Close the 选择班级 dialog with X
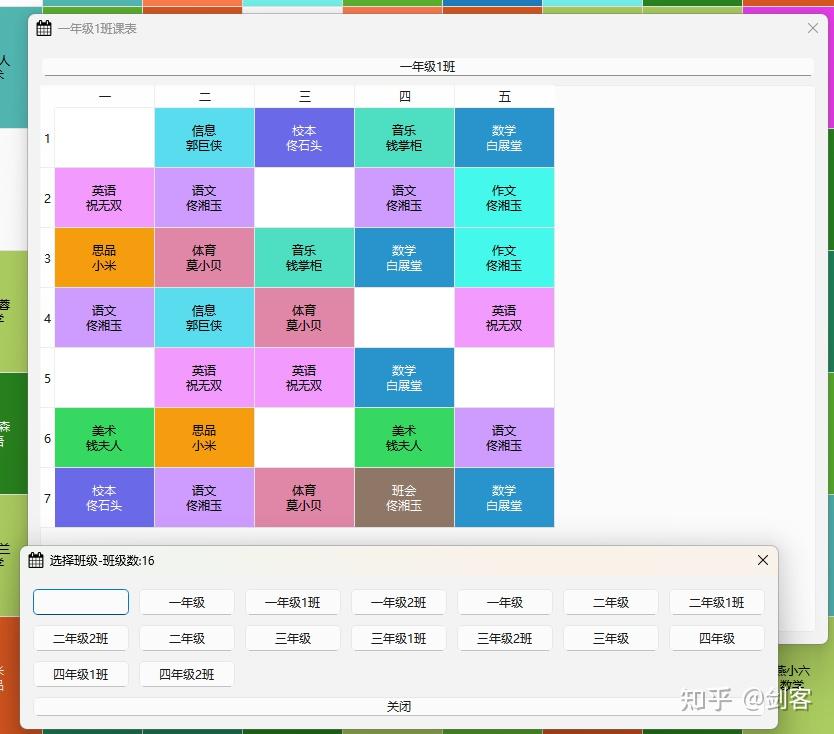Viewport: 834px width, 734px height. pyautogui.click(x=763, y=560)
